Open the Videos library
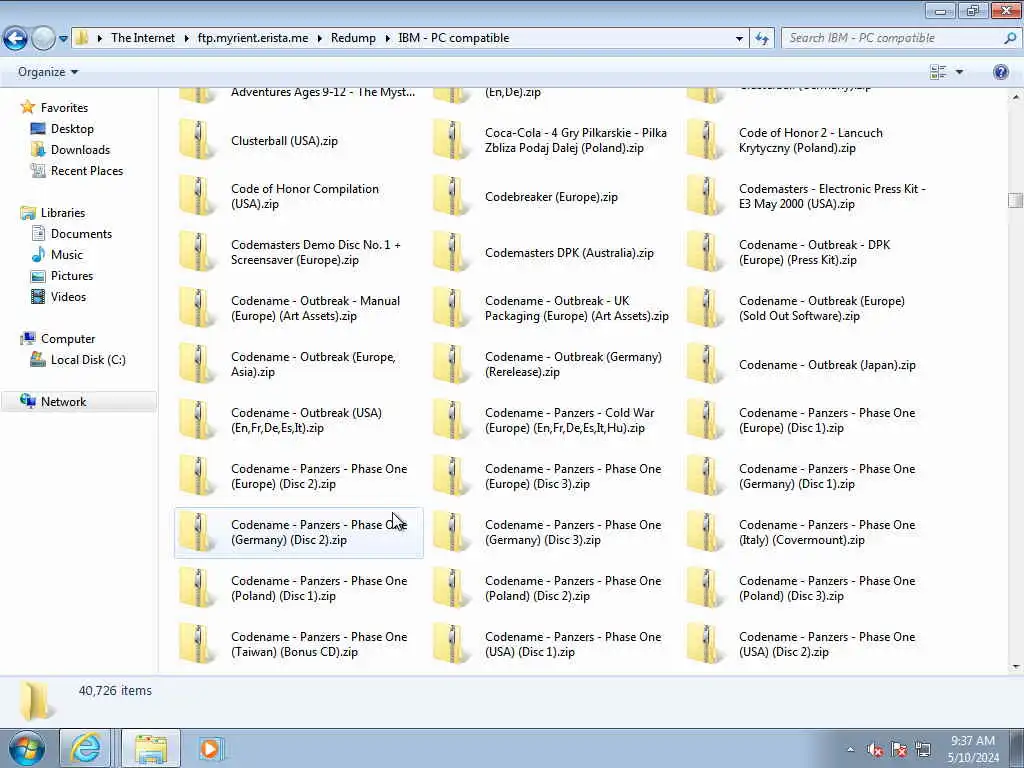 [x=68, y=296]
